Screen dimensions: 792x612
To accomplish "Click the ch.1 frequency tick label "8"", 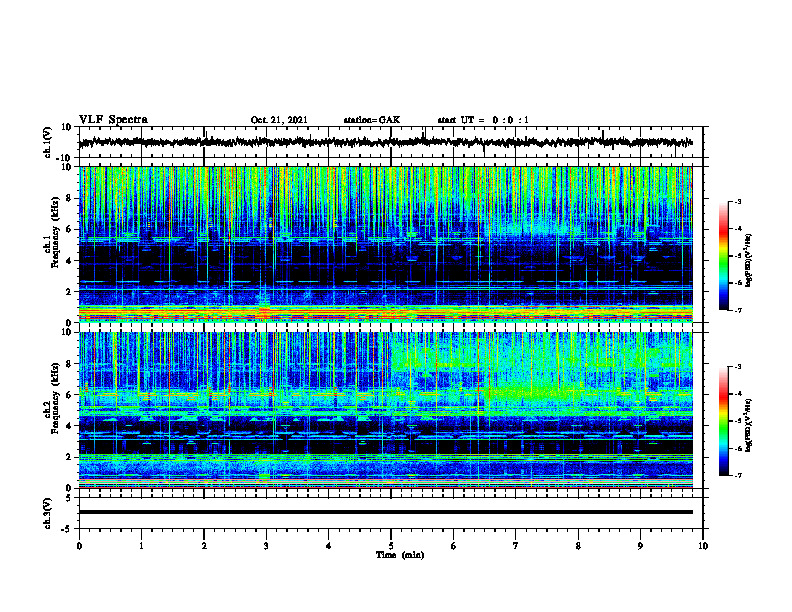I will click(x=69, y=198).
